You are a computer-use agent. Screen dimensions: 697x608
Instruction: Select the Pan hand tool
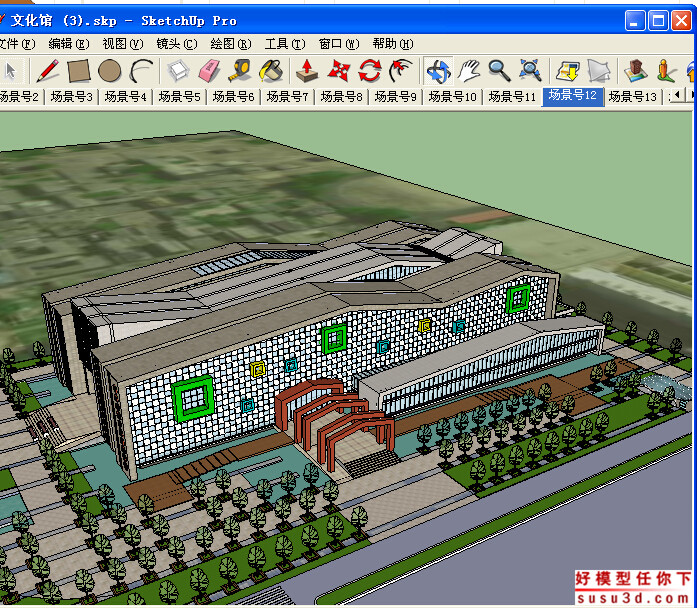point(469,71)
